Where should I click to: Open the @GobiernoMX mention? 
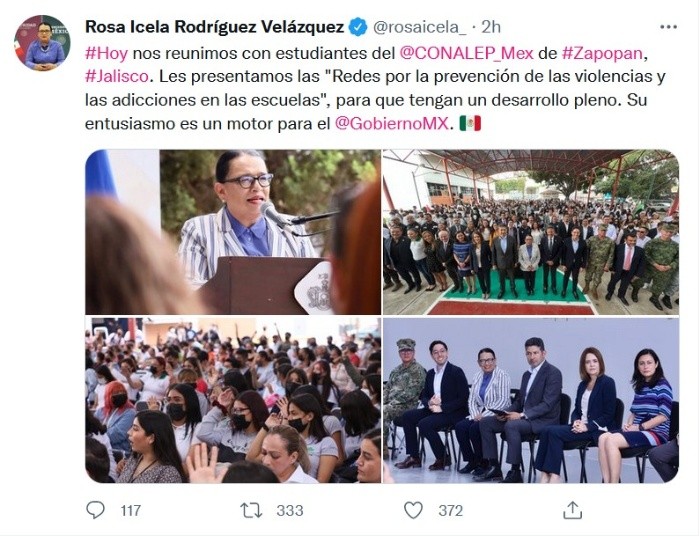[x=391, y=124]
